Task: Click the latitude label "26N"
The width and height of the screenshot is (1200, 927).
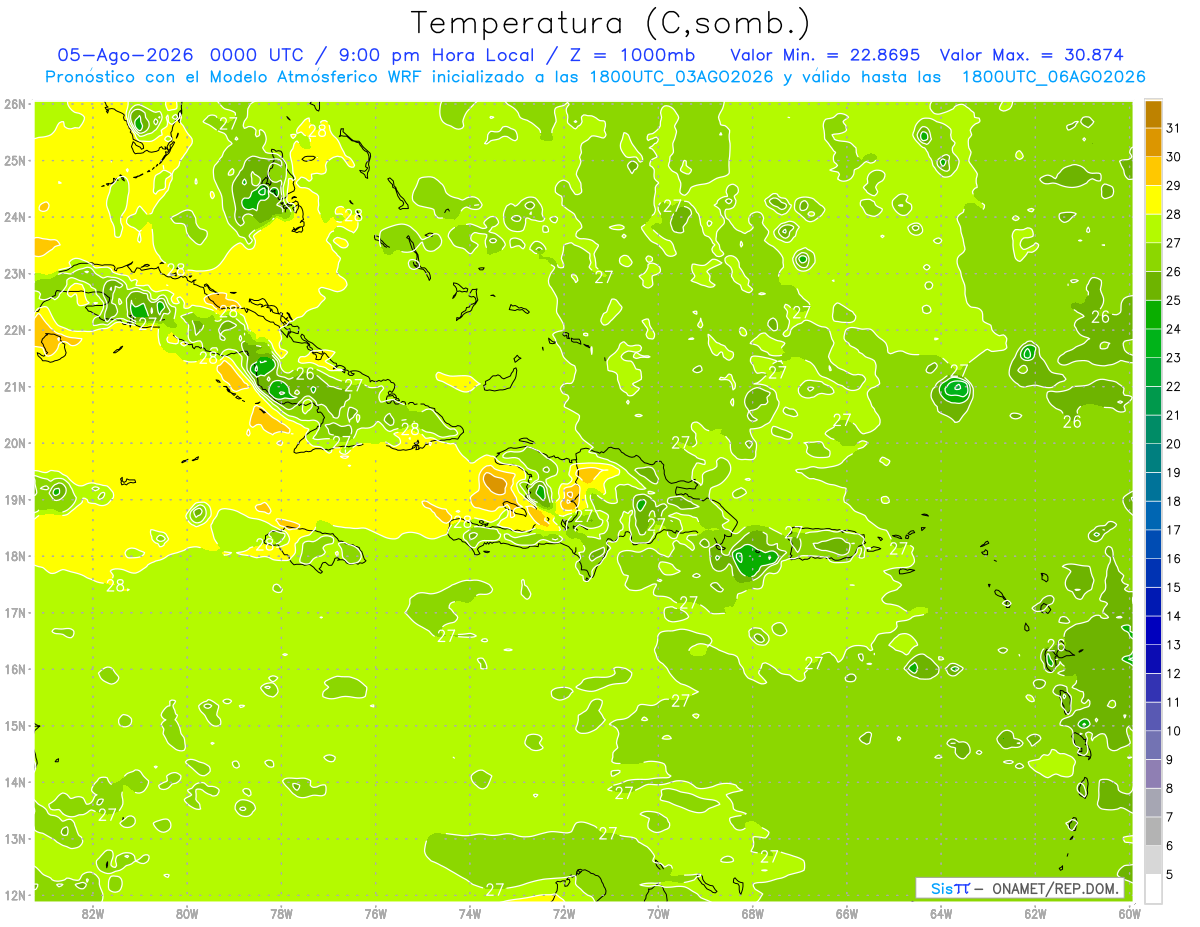Action: 15,104
